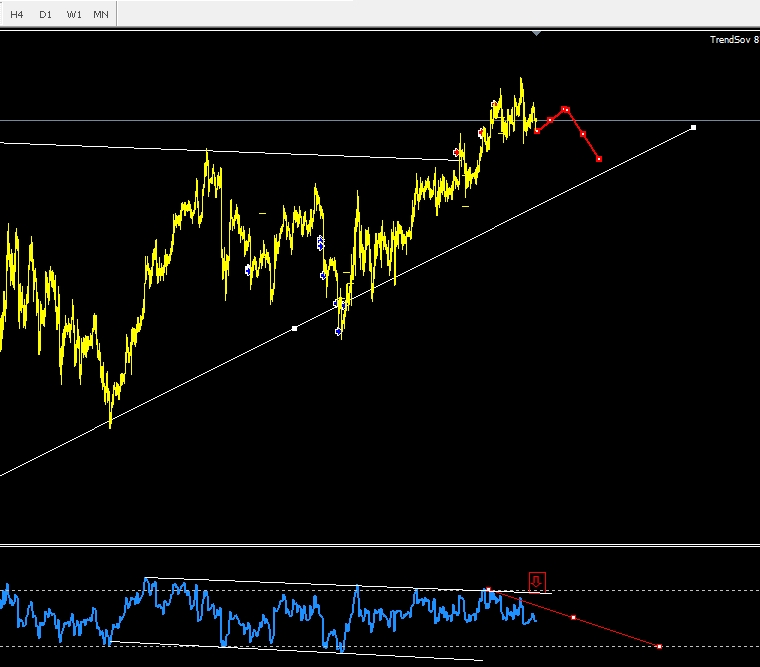Select the TrendSov 8 indicator label
The image size is (760, 667).
pyautogui.click(x=734, y=40)
